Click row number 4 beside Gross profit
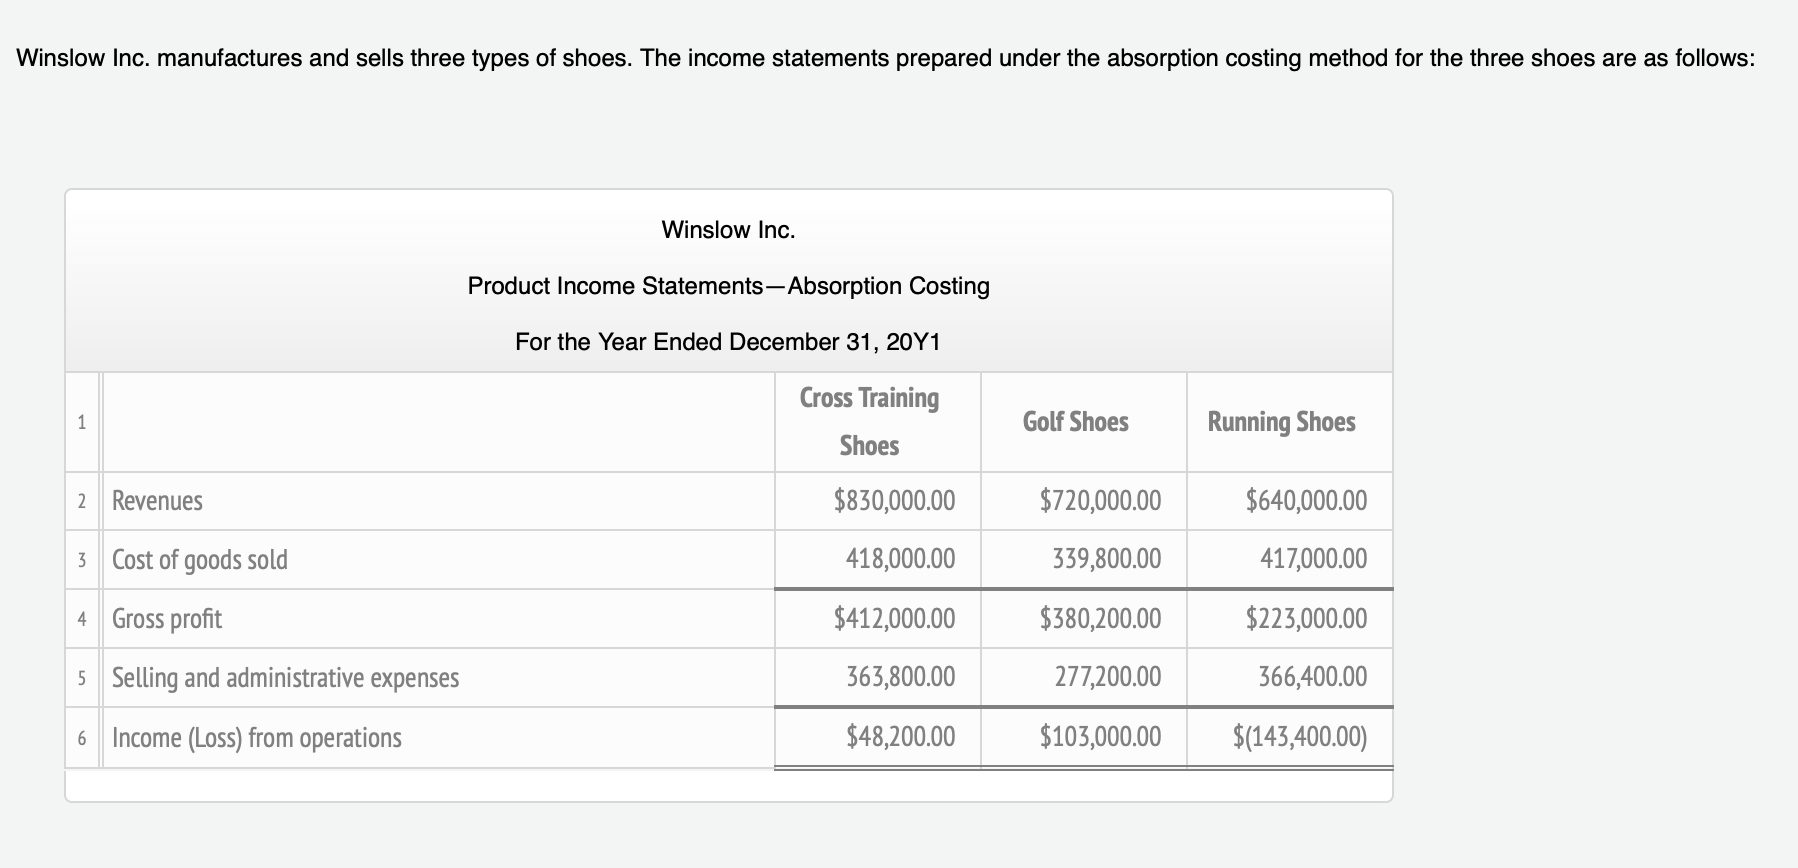Image resolution: width=1798 pixels, height=868 pixels. 82,618
